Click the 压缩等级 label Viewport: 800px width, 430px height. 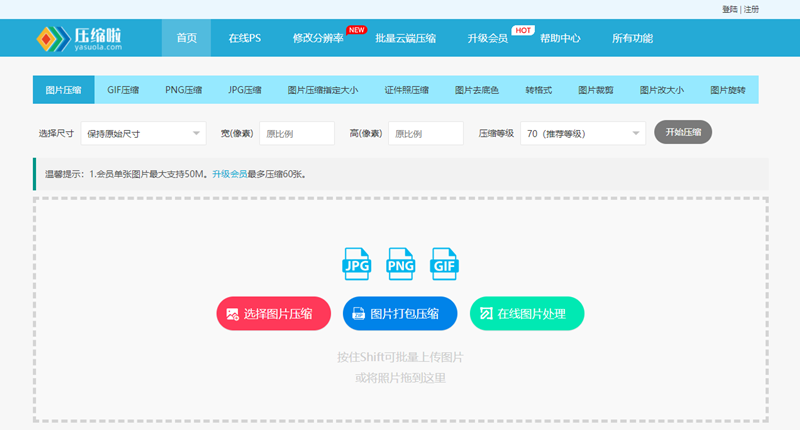tap(496, 133)
